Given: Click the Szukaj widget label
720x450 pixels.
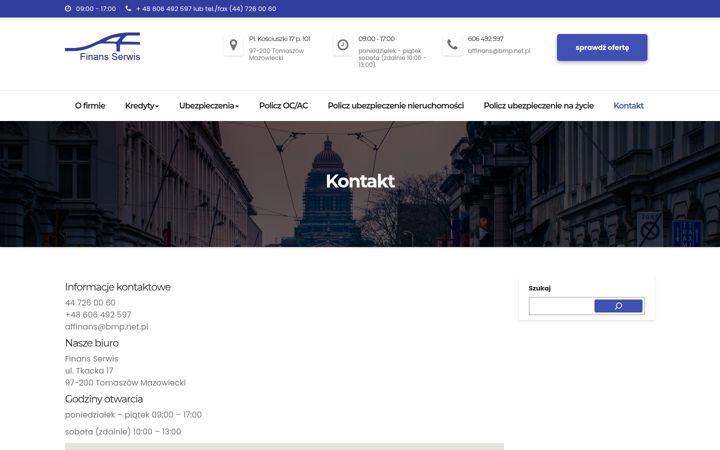Looking at the screenshot, I should click(x=540, y=288).
